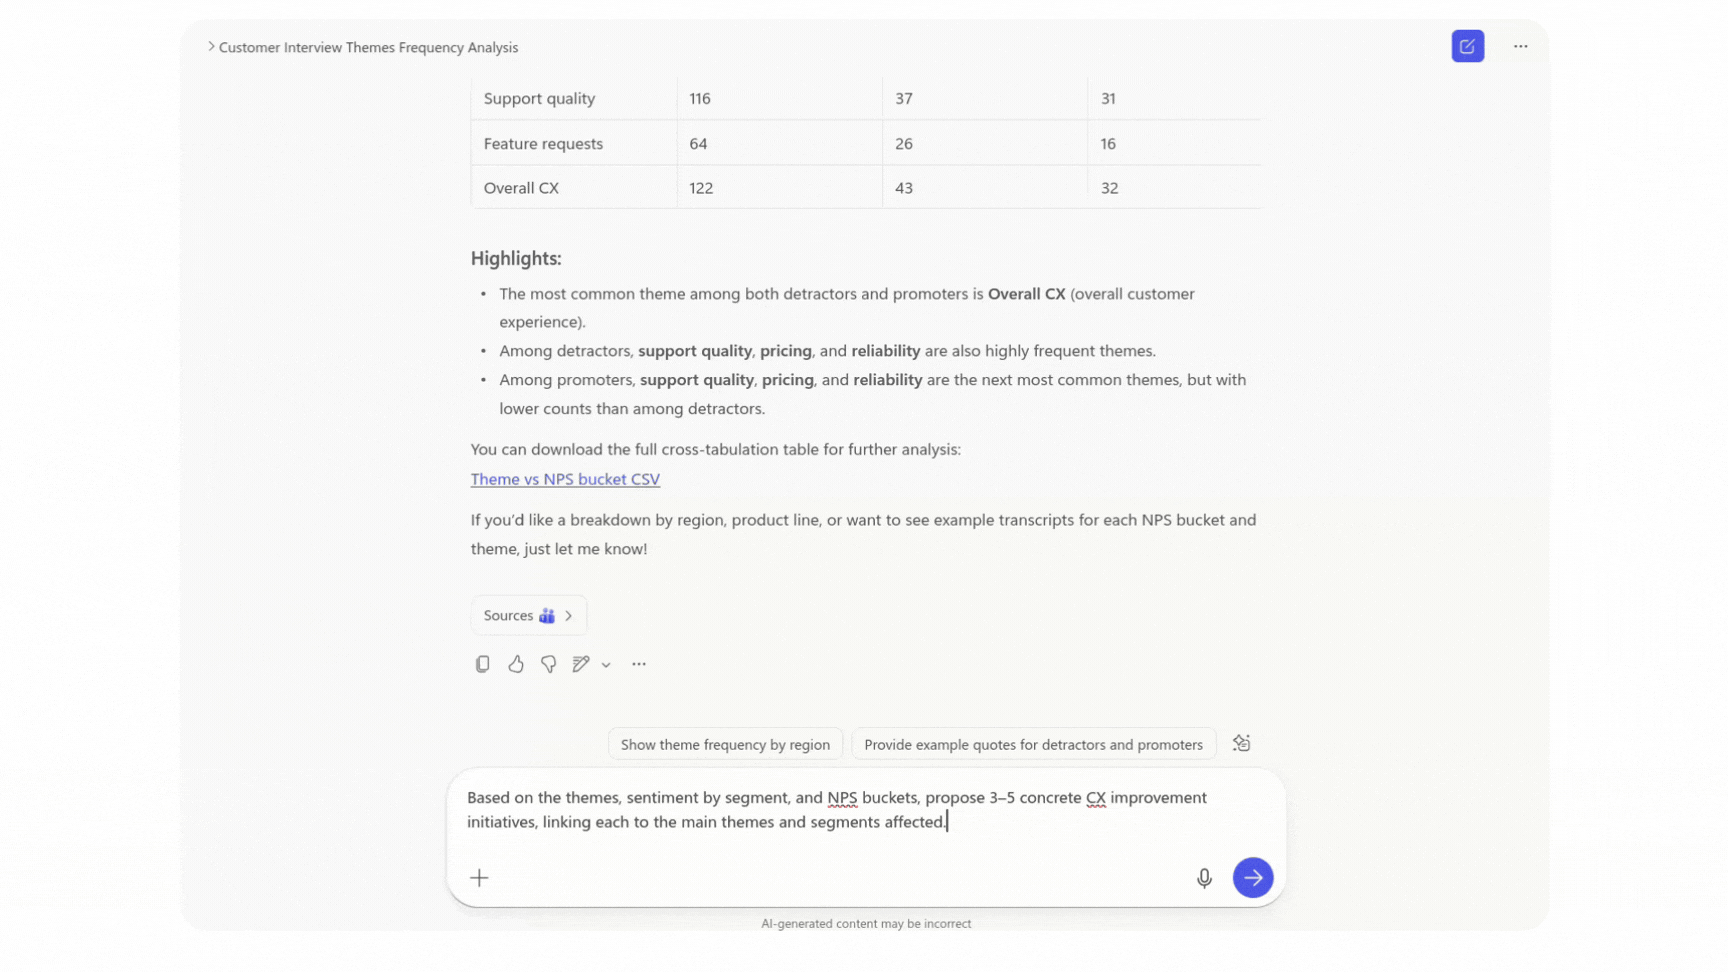Select the Show theme frequency by region suggestion
Image resolution: width=1728 pixels, height=972 pixels.
[724, 743]
